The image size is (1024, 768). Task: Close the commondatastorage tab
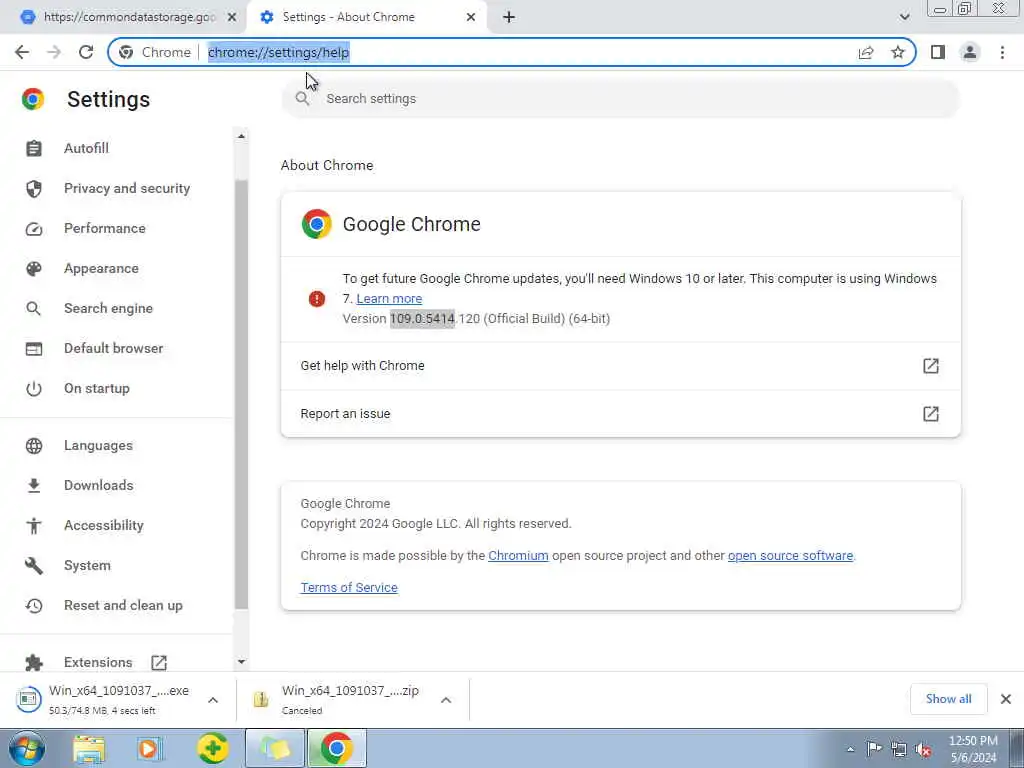click(x=232, y=17)
